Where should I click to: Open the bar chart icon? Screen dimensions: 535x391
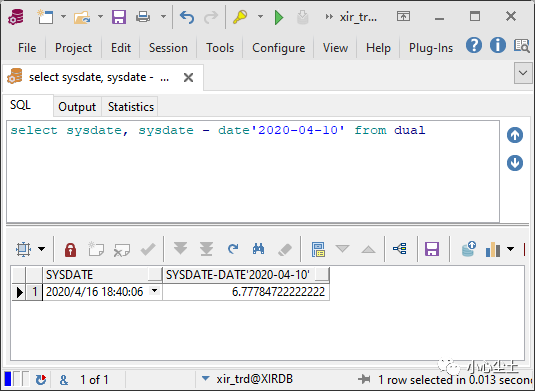tap(493, 249)
